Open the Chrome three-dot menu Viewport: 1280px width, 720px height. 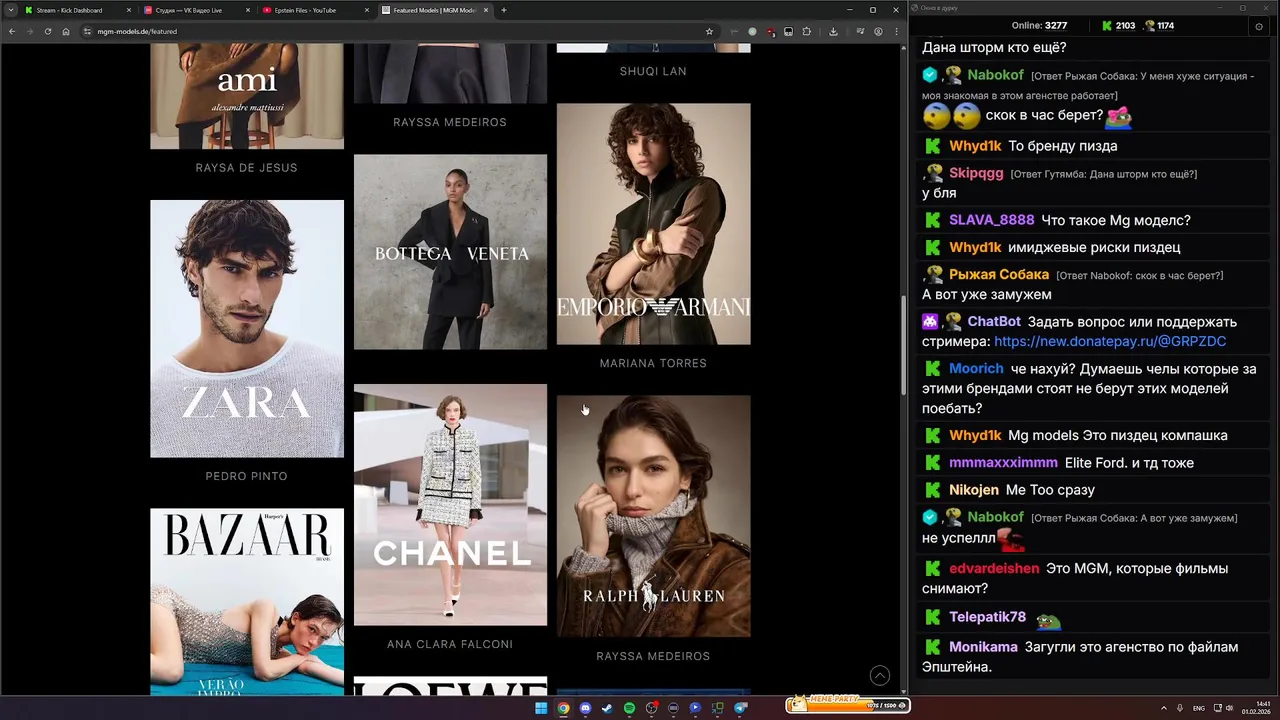point(895,31)
